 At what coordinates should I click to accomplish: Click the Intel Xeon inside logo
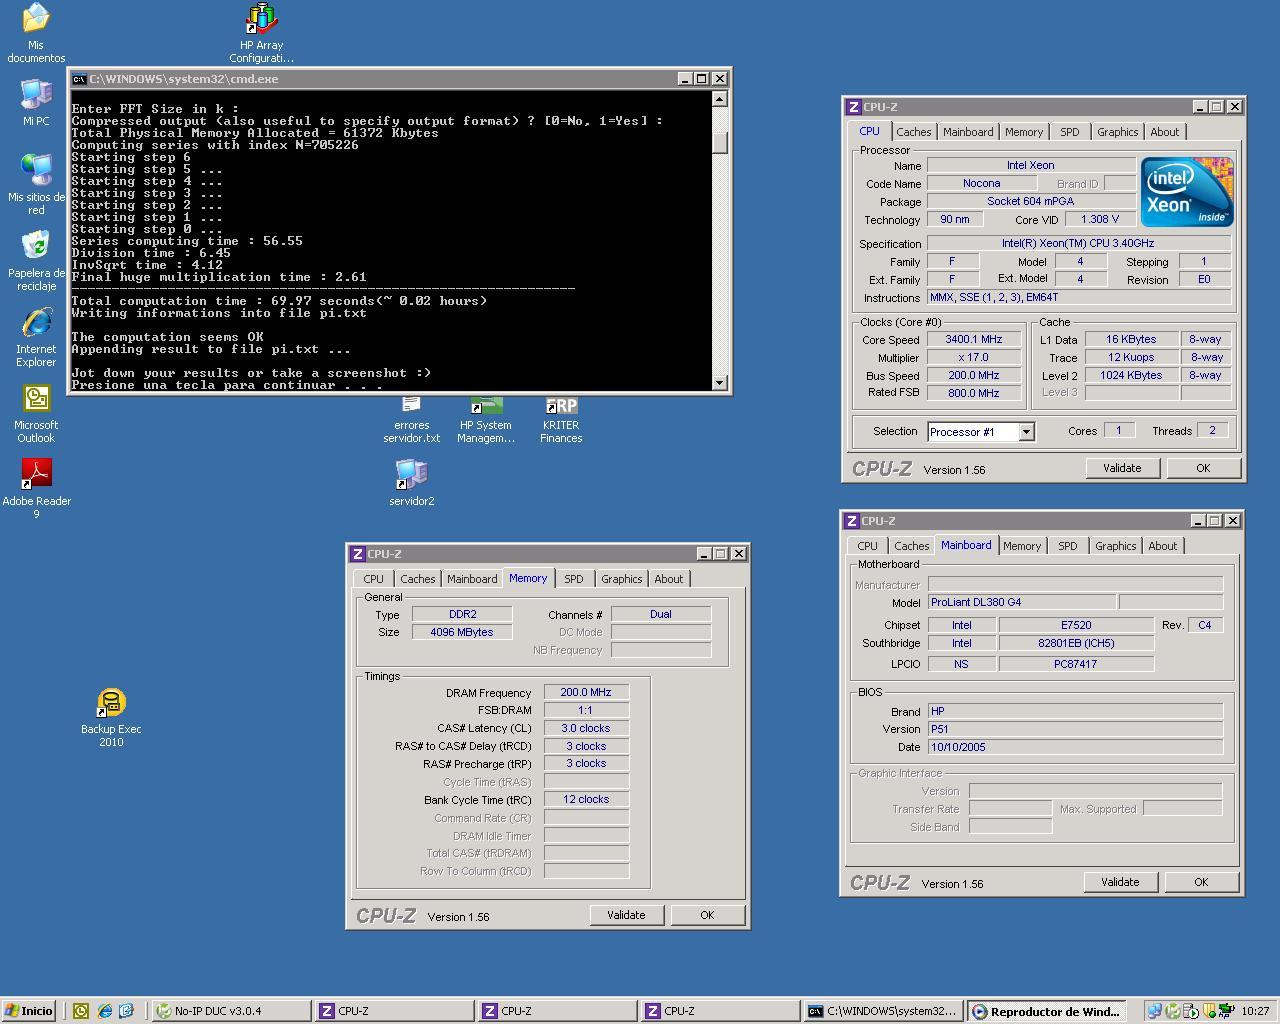(1187, 192)
